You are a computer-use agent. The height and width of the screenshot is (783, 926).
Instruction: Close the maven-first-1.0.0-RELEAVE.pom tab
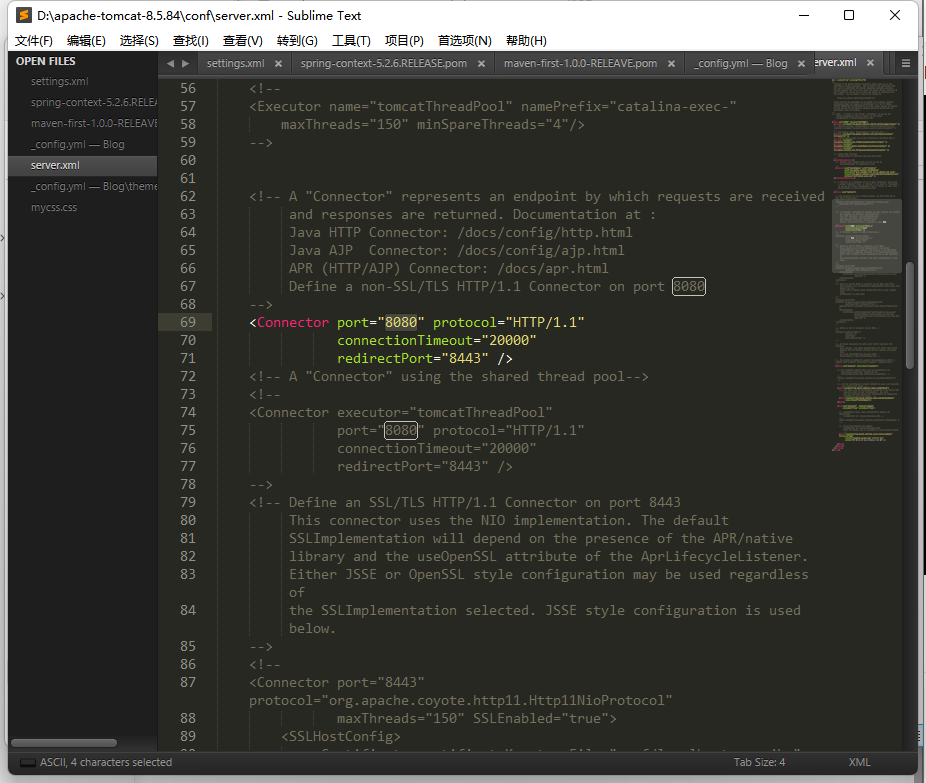671,63
